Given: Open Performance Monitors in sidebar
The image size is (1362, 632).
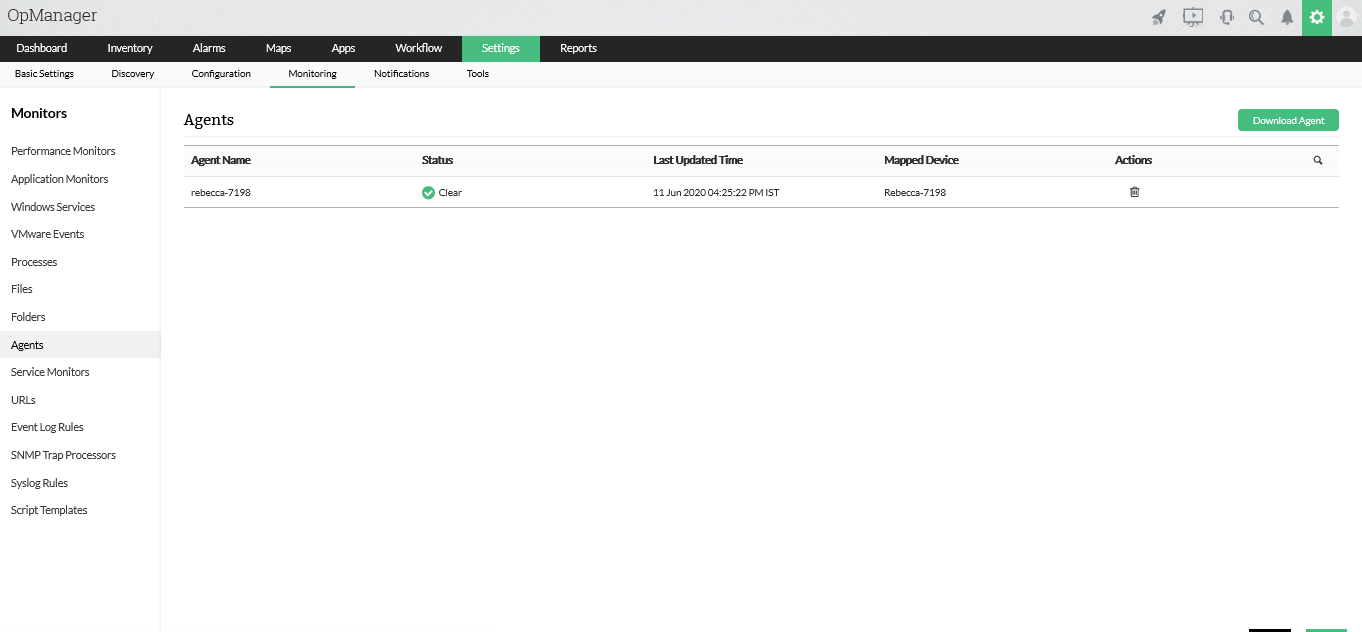Looking at the screenshot, I should [63, 151].
